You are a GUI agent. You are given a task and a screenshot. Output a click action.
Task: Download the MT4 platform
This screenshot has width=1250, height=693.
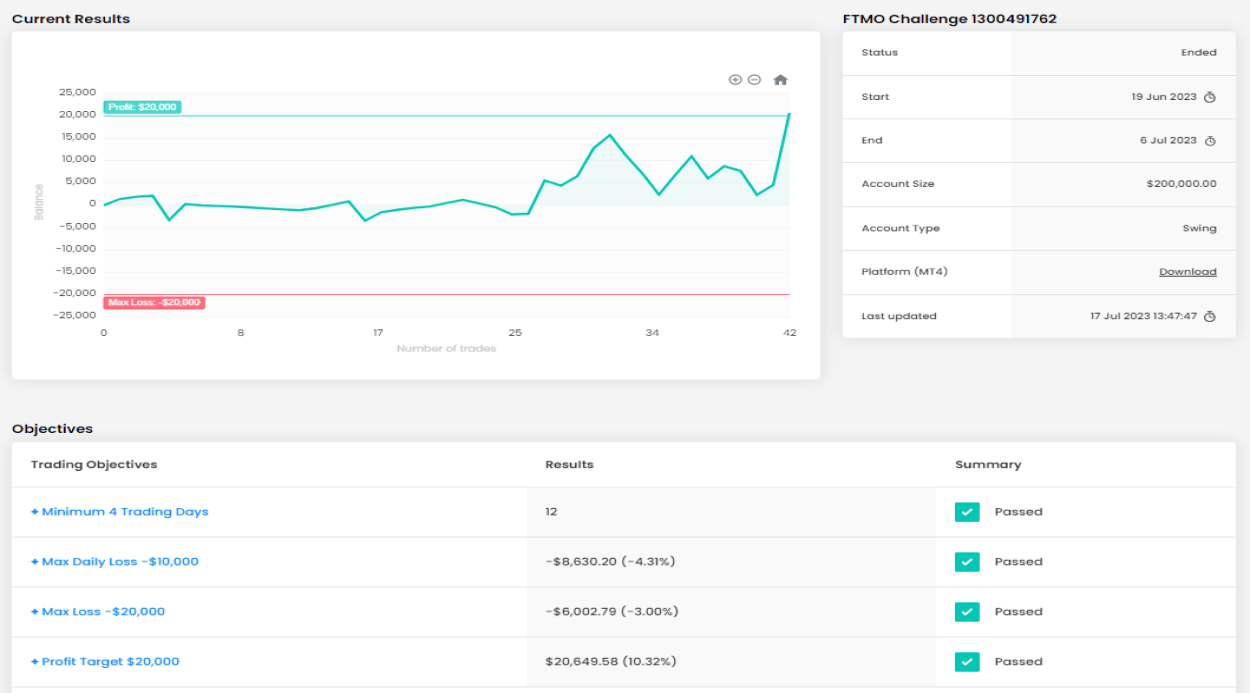[1187, 272]
